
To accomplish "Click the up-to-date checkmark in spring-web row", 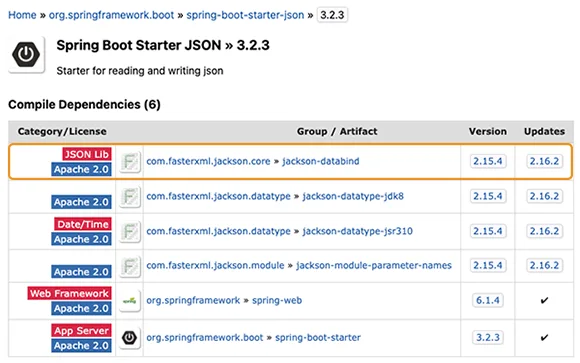I will 544,300.
